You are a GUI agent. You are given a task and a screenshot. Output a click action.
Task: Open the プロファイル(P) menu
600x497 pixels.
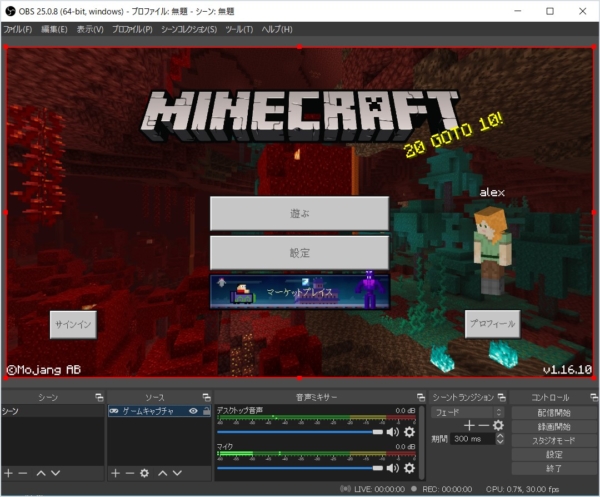(132, 29)
